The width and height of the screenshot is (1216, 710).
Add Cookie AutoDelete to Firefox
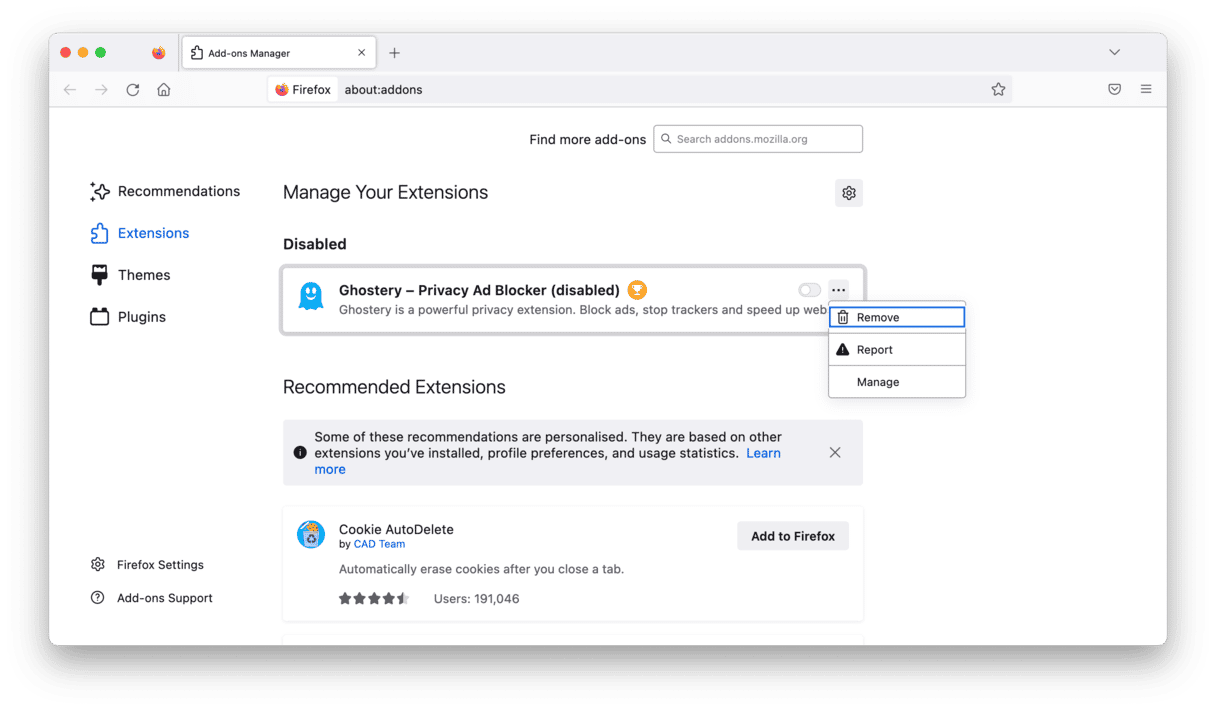pos(793,536)
